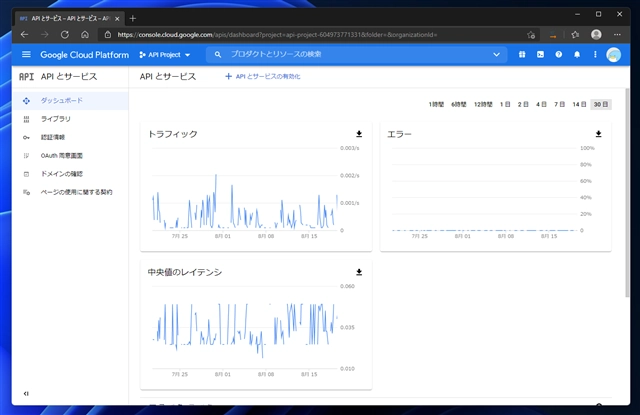Select the 14日 time range
The image size is (640, 415).
[579, 104]
